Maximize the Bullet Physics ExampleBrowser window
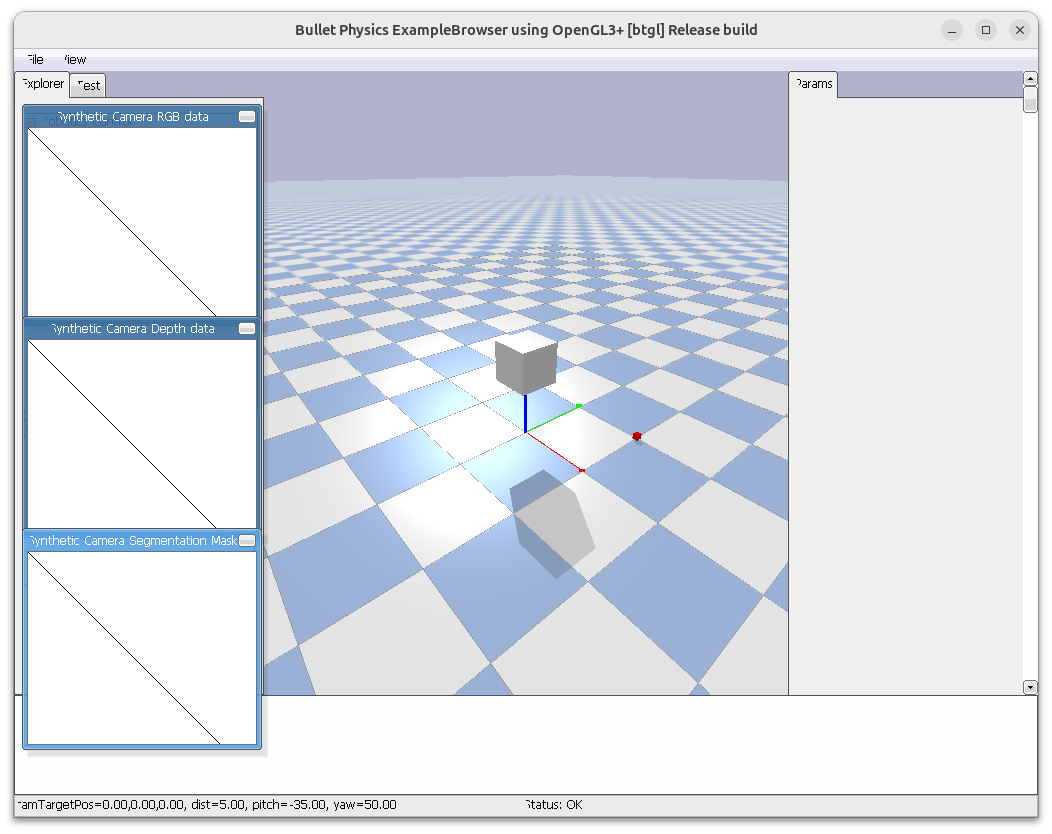The width and height of the screenshot is (1052, 834). (x=986, y=30)
